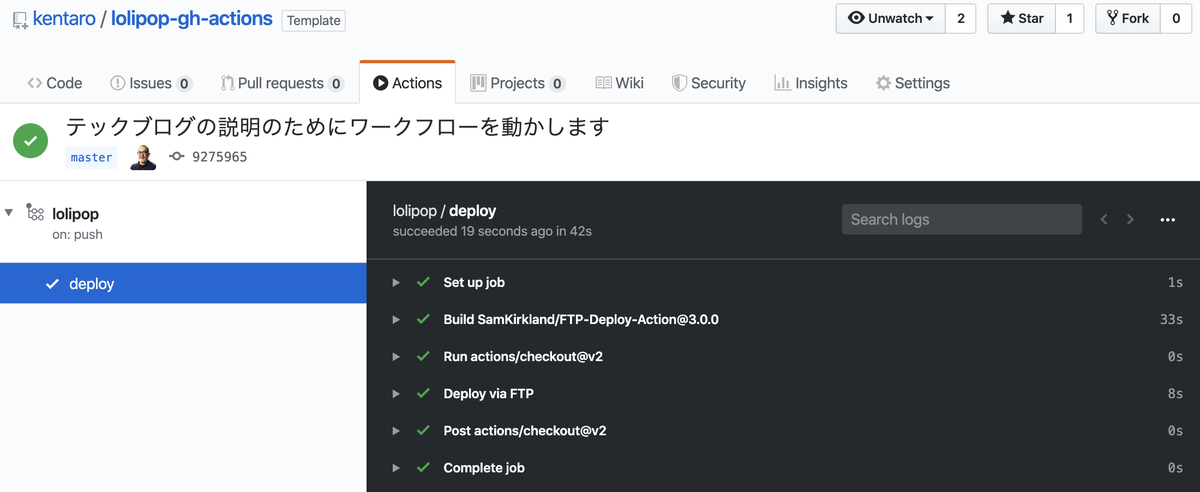Click the 33s duration value

tap(1172, 320)
